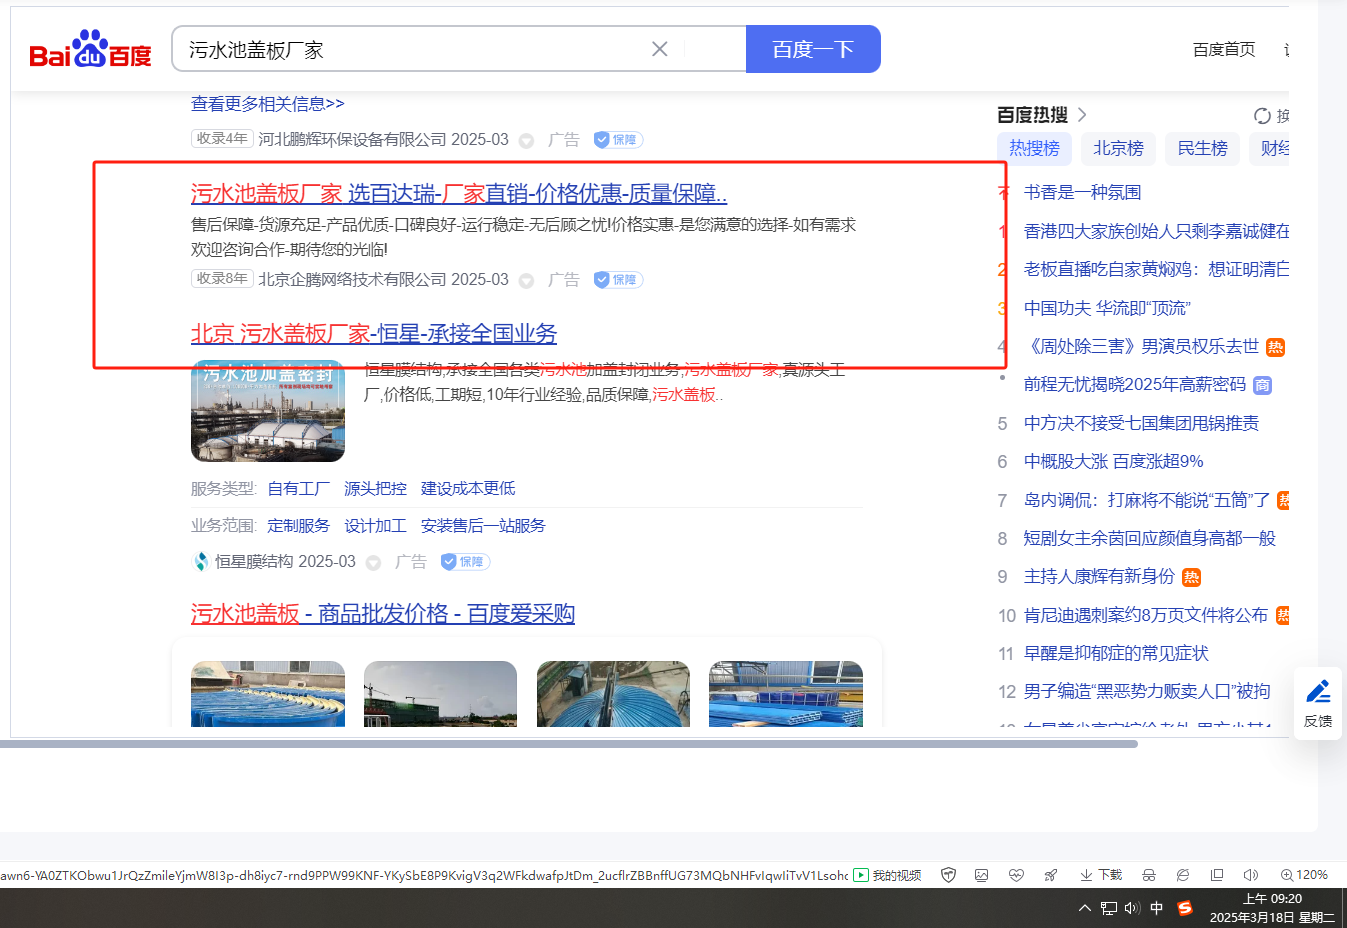This screenshot has width=1347, height=928.
Task: Click the Windows taskbar volume icon
Action: coord(1132,908)
